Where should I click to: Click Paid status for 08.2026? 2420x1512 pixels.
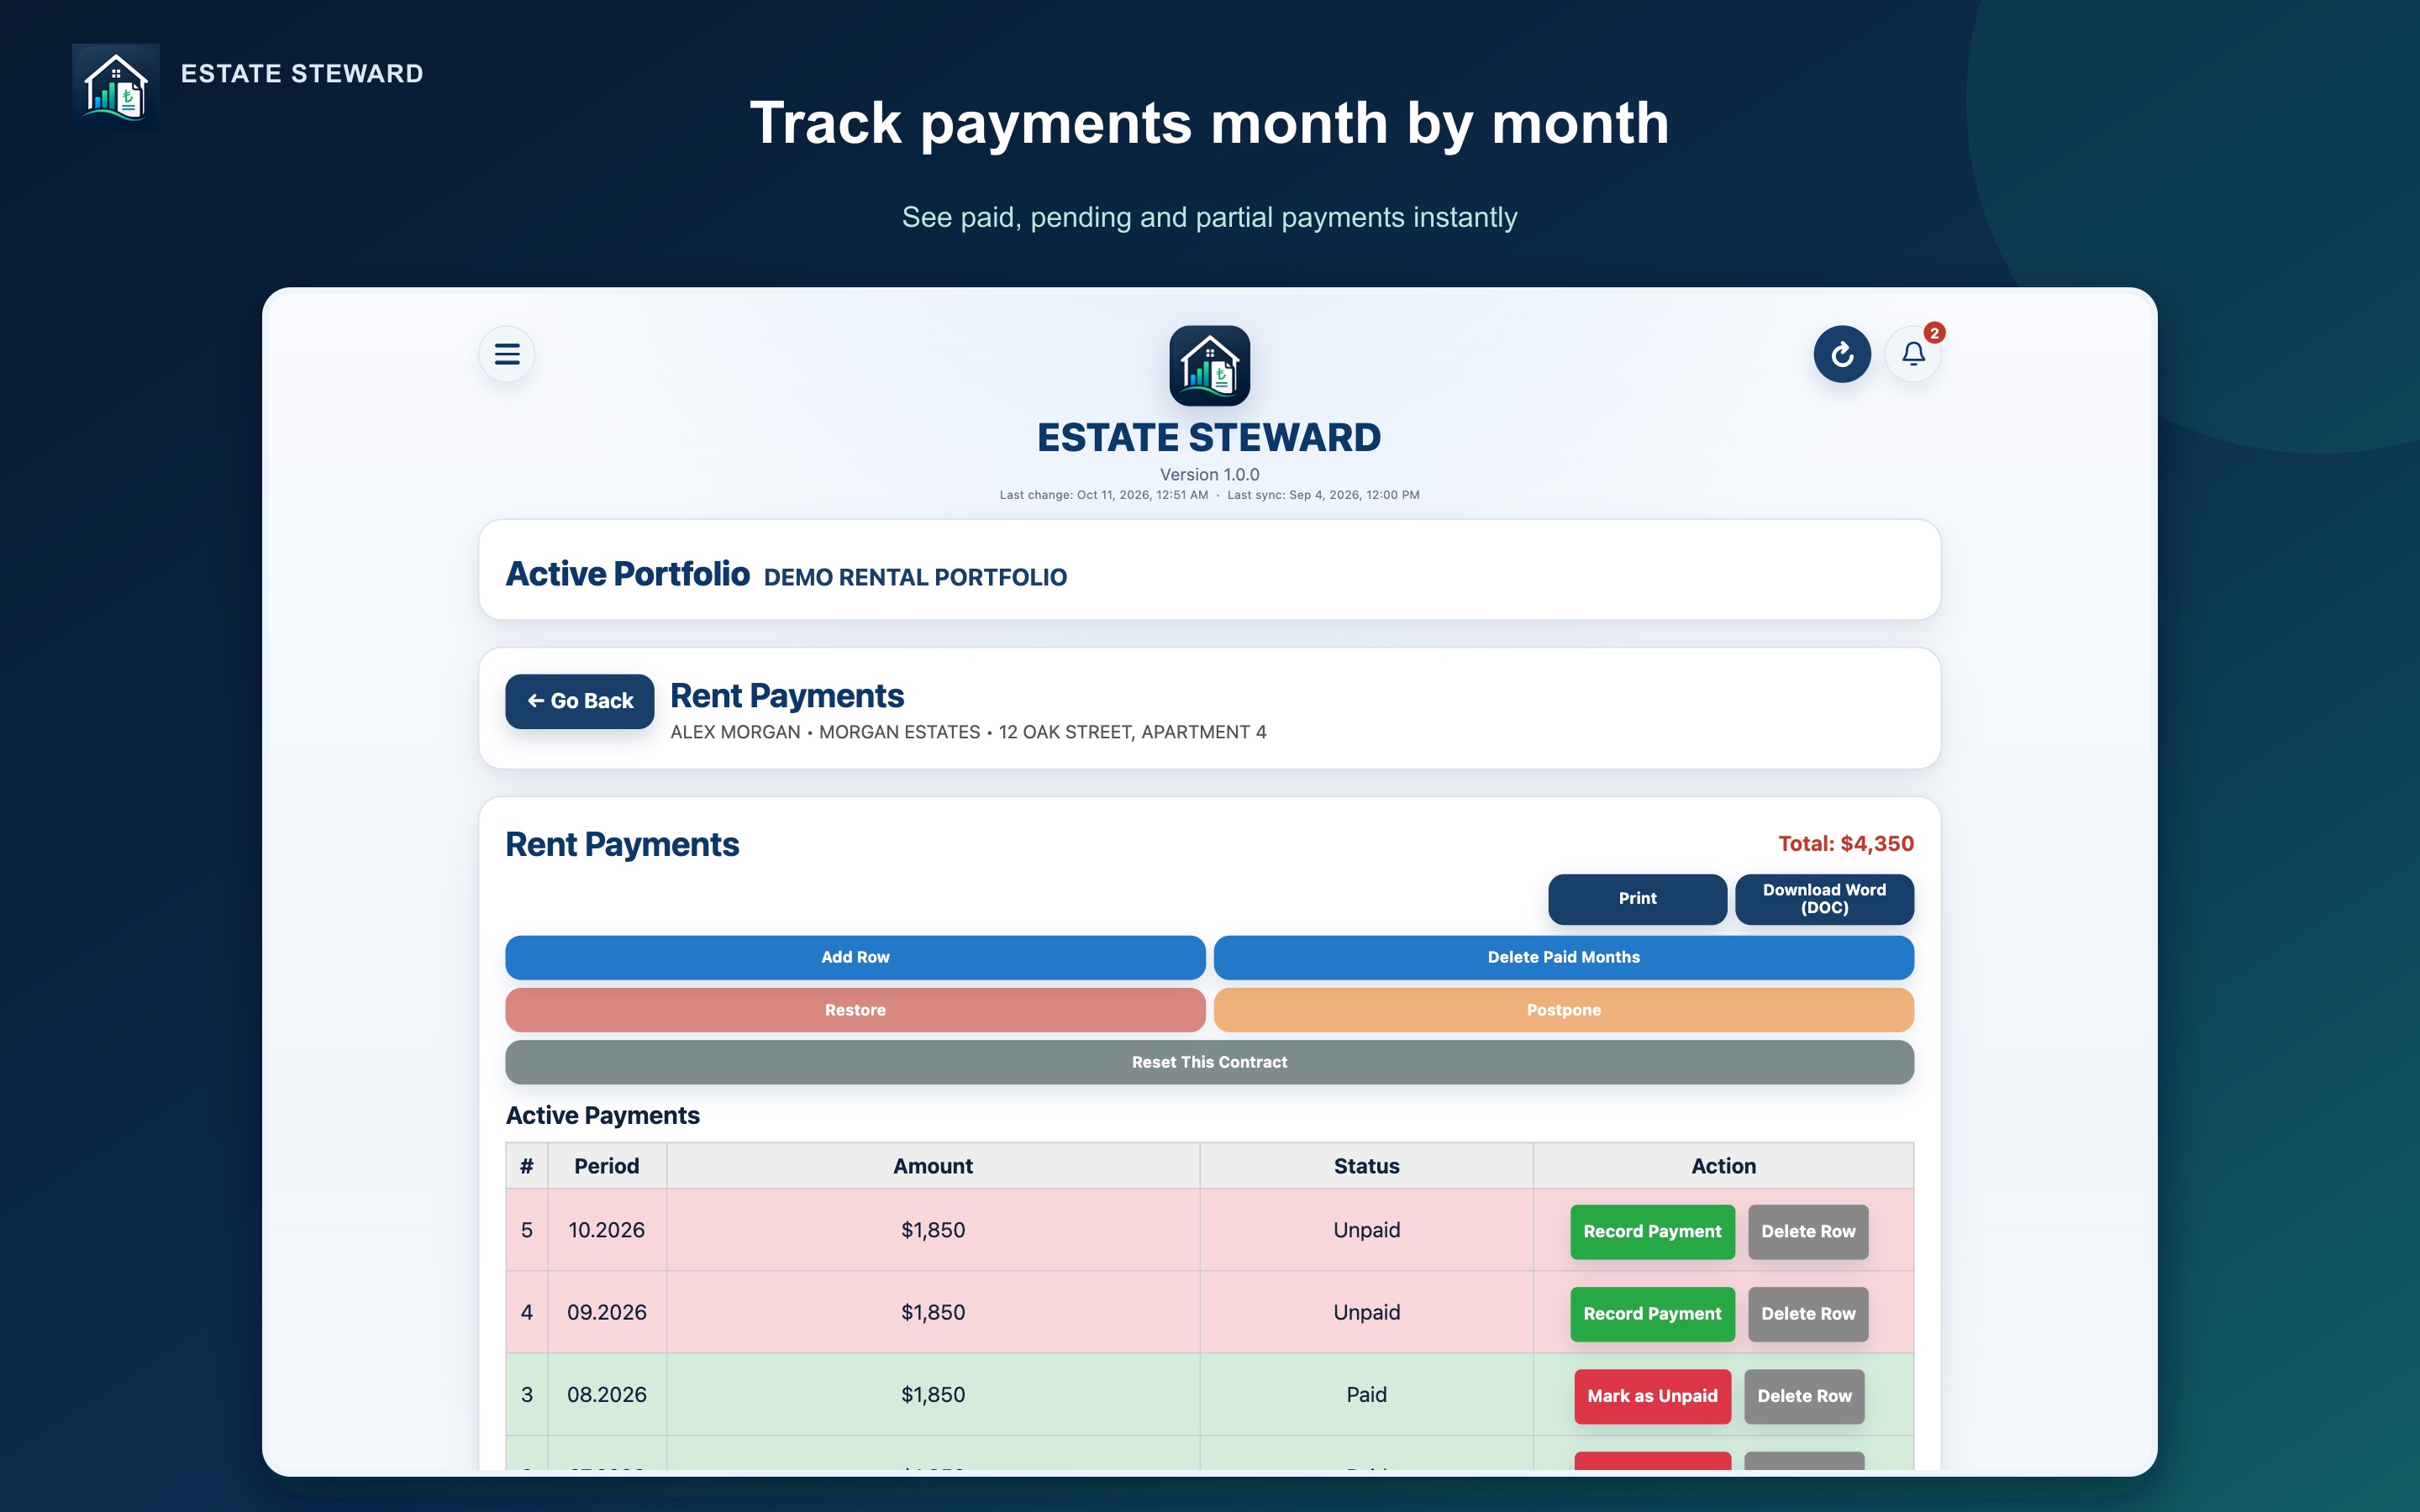click(1366, 1394)
